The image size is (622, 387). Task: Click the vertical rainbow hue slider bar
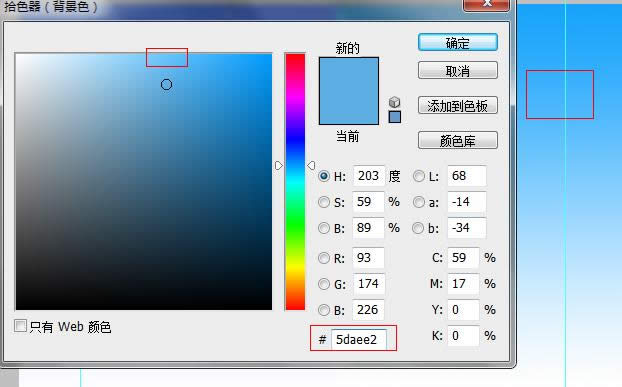point(295,182)
